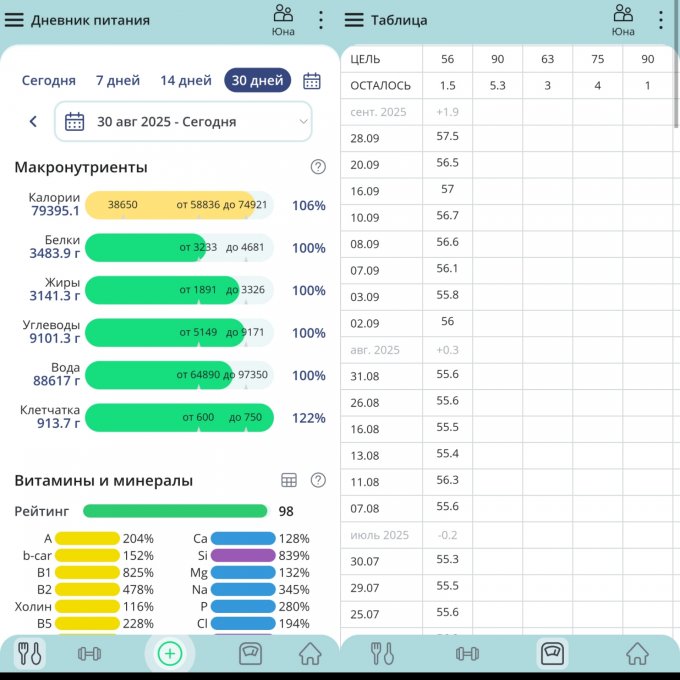Click help icon in Витамины и минералы section
680x680 pixels.
pyautogui.click(x=318, y=480)
